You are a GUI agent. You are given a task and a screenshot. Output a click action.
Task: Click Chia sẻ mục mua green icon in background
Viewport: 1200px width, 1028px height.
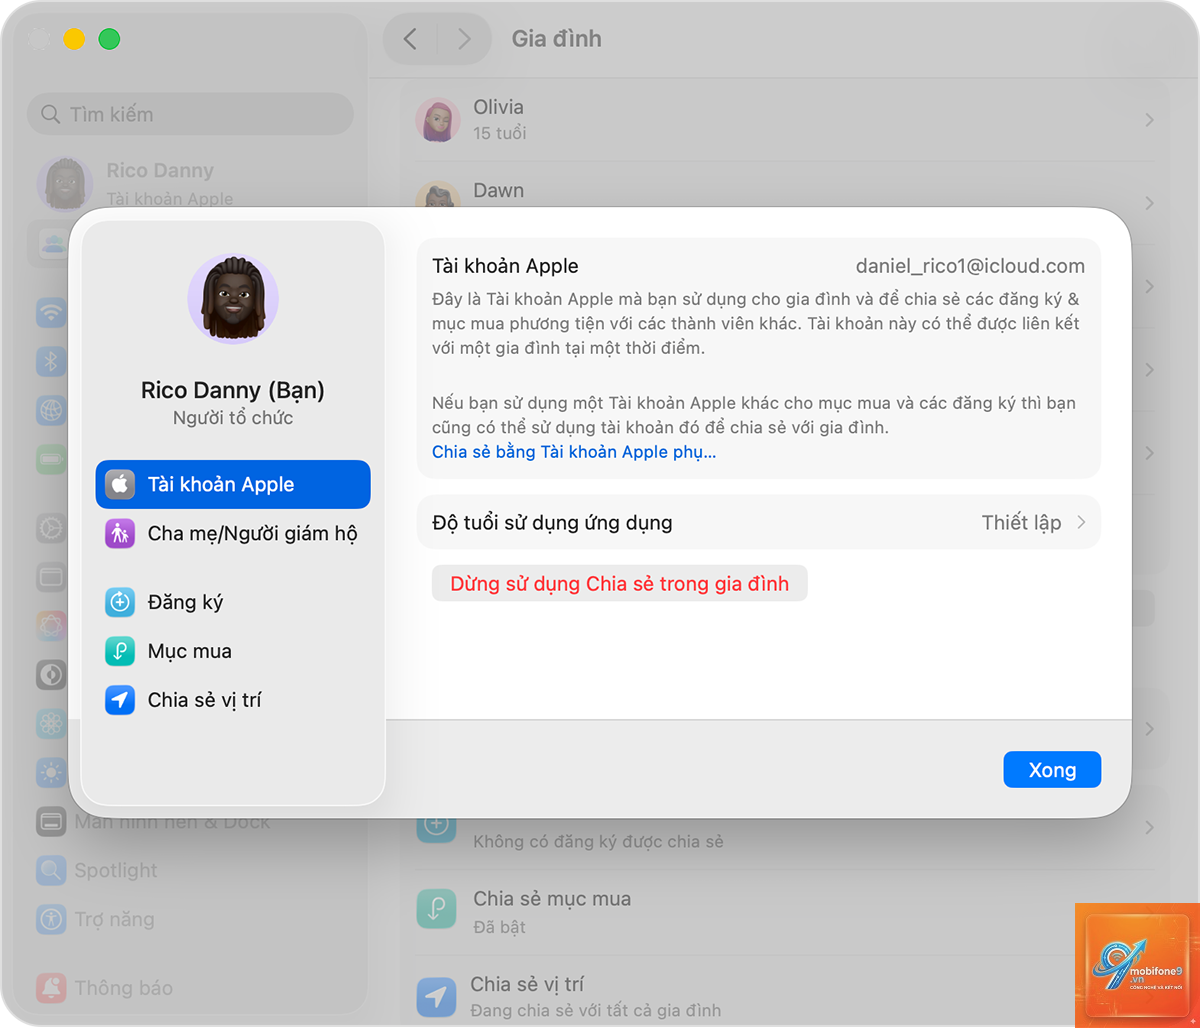[436, 911]
